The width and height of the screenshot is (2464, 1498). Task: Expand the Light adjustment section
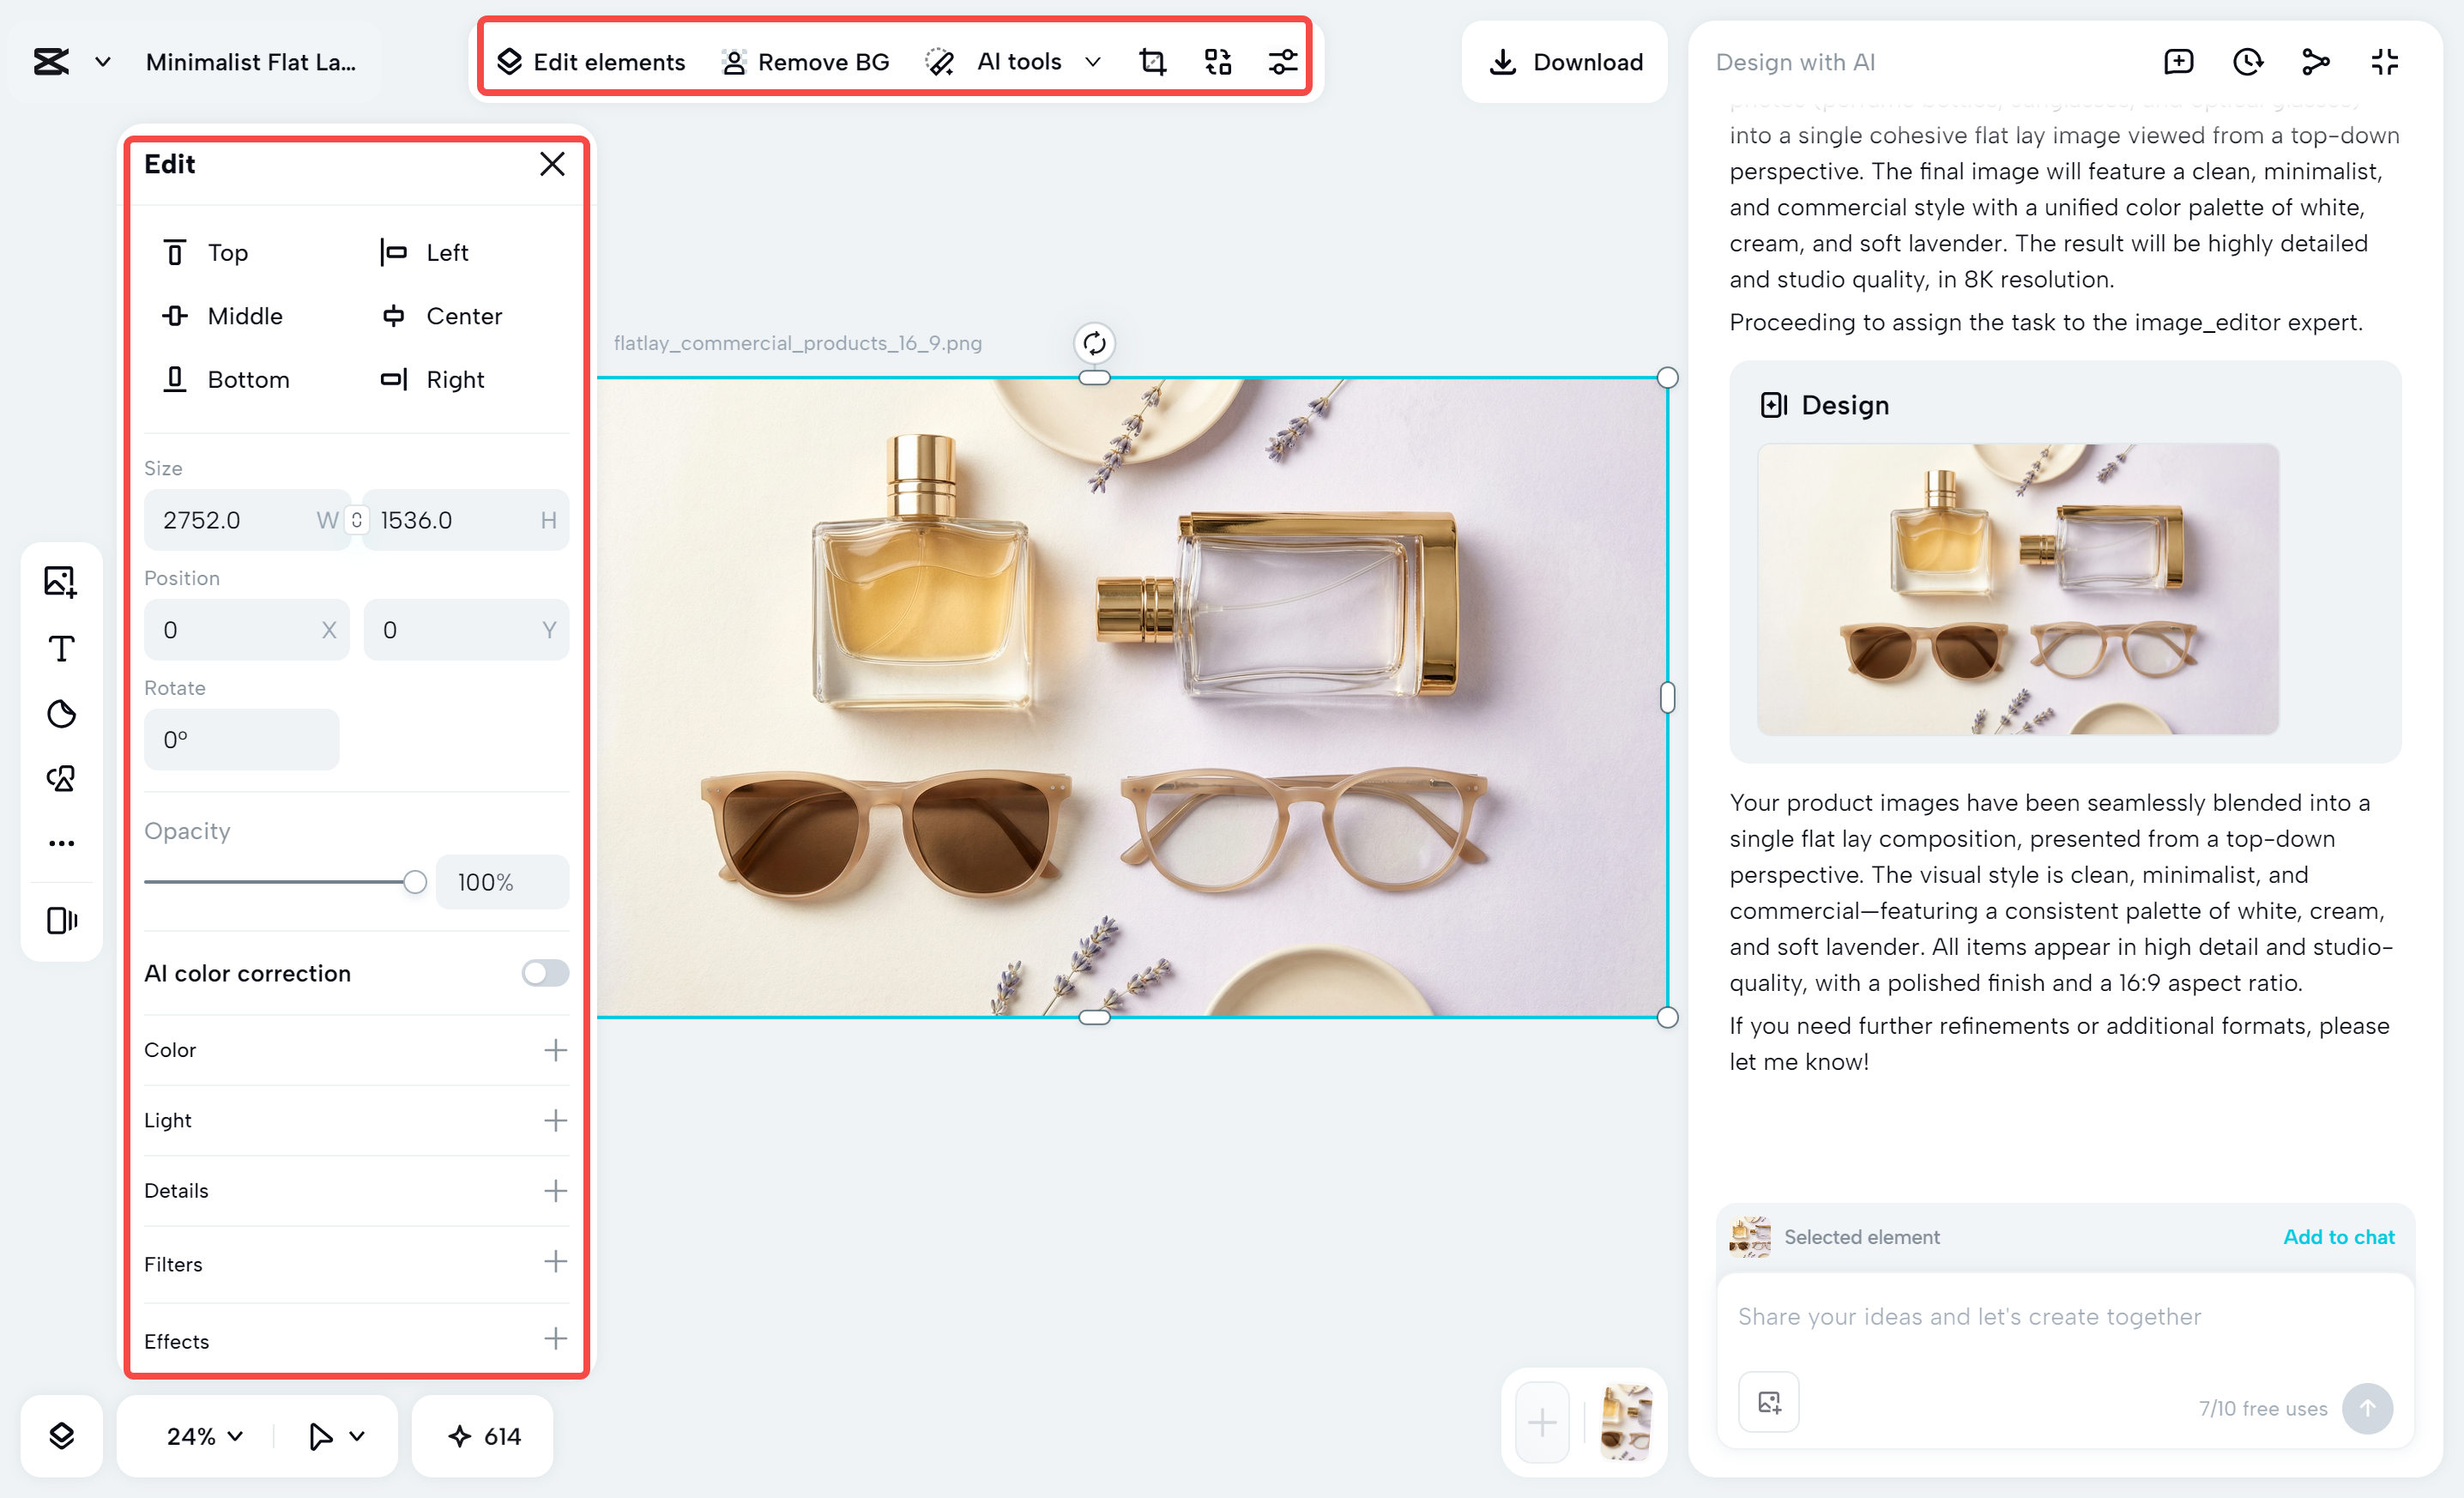(x=555, y=1120)
